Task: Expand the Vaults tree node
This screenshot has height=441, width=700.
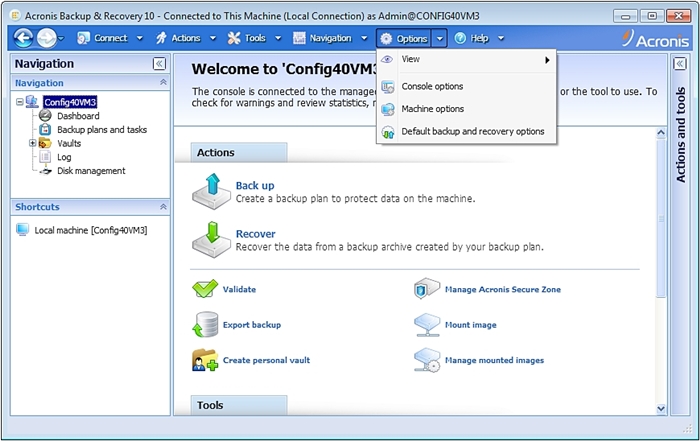Action: pos(32,143)
